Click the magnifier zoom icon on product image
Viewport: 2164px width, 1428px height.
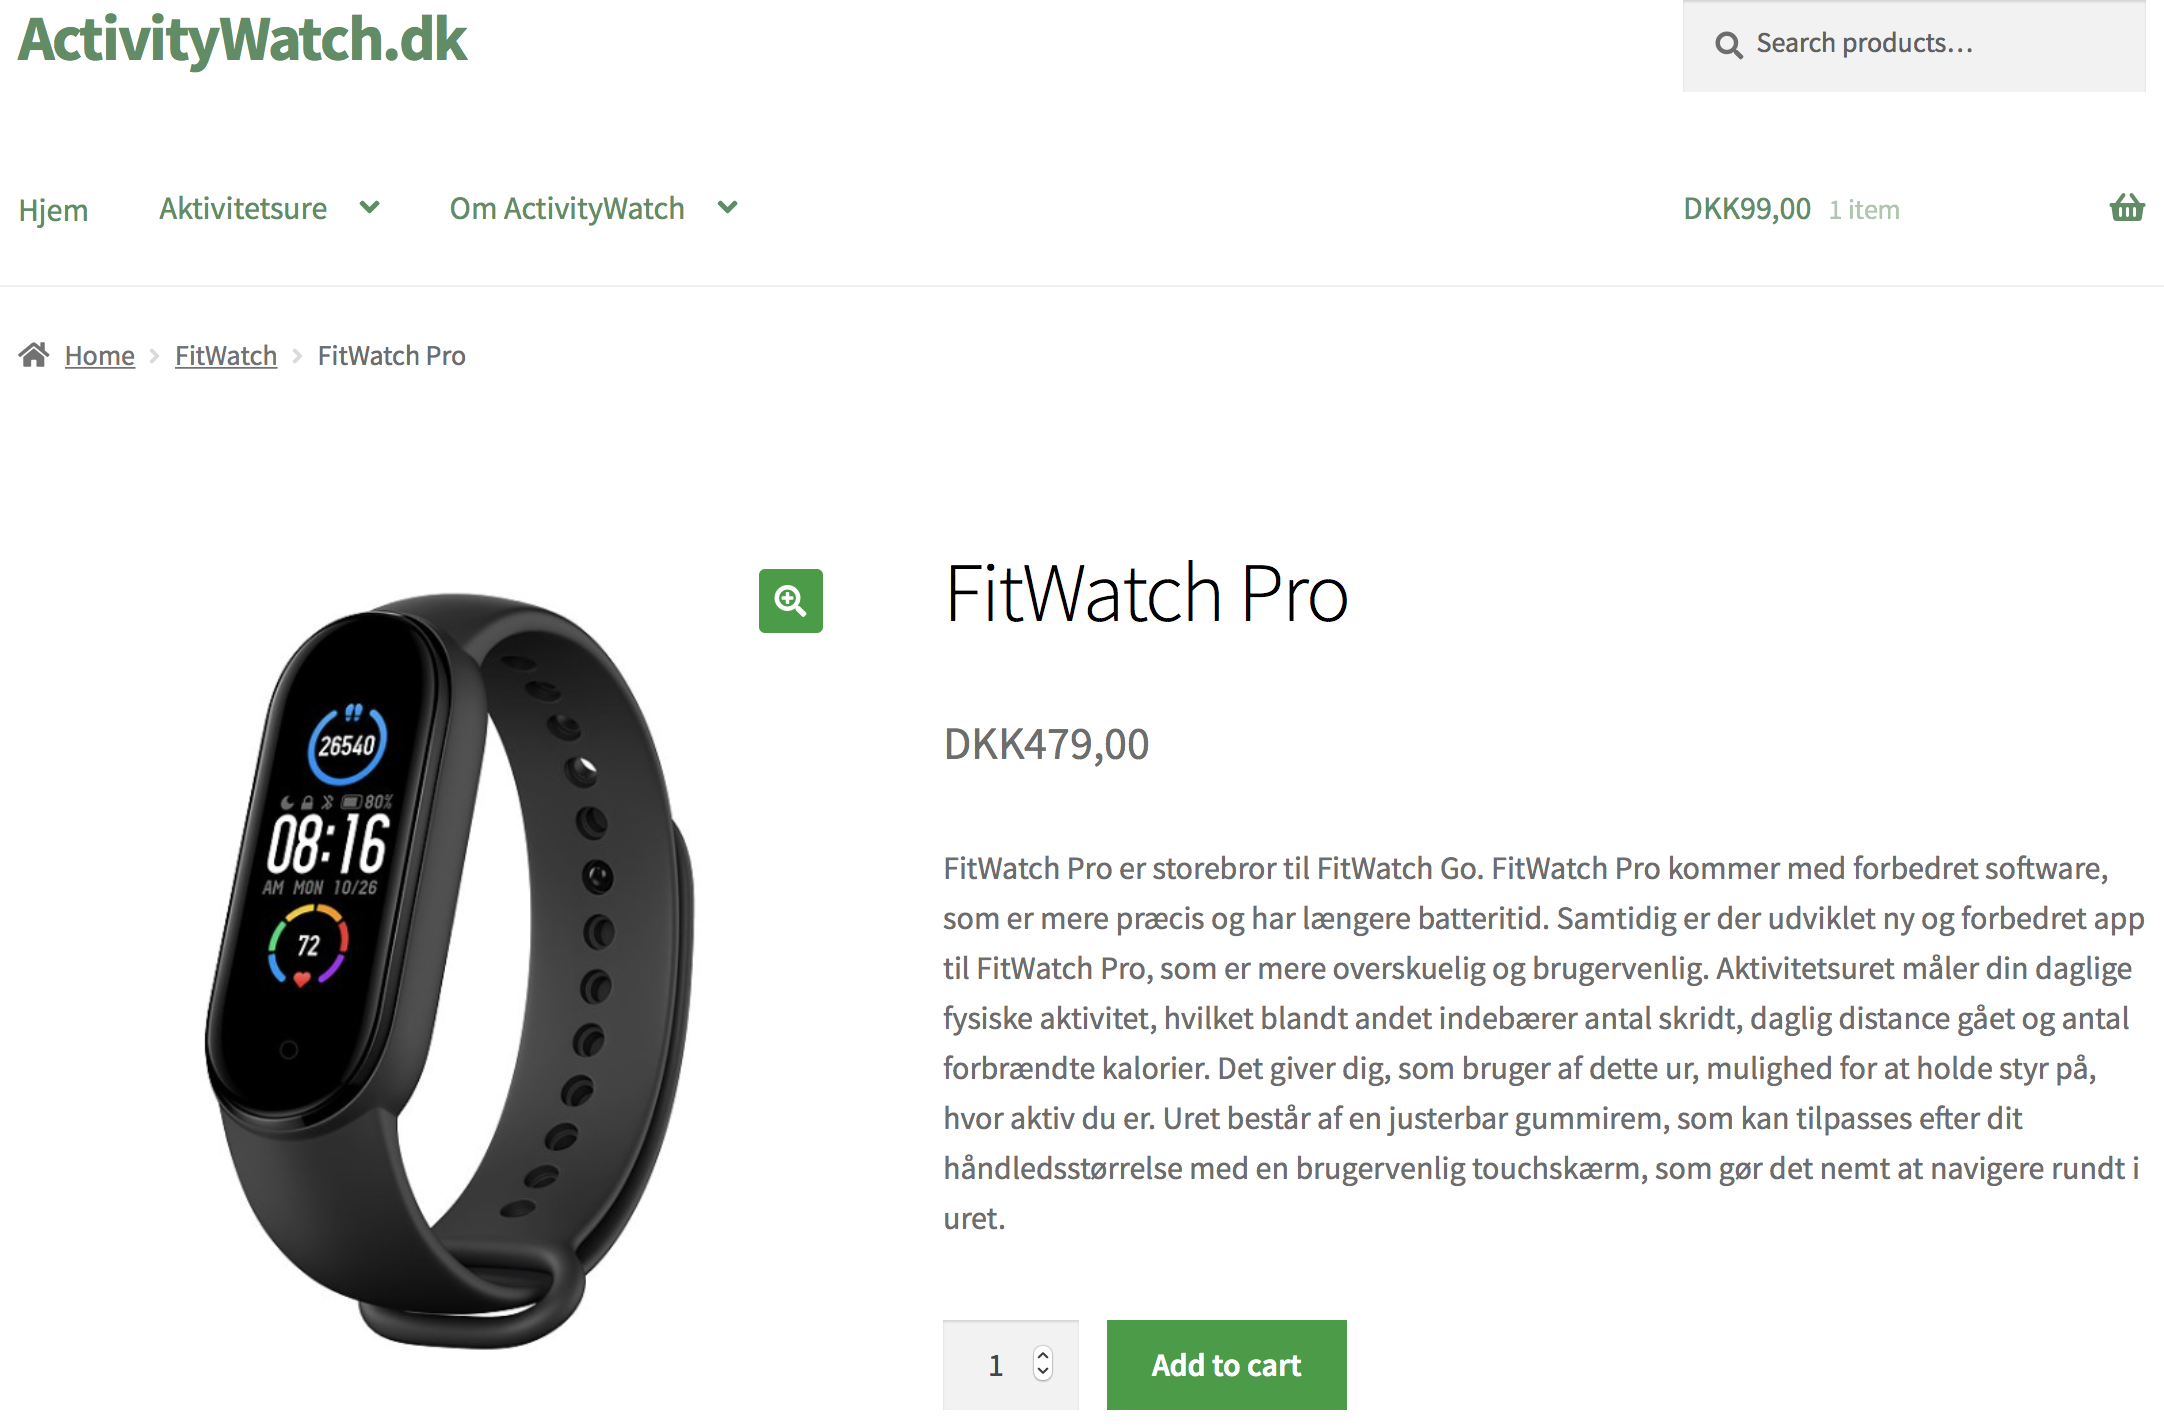[x=790, y=601]
